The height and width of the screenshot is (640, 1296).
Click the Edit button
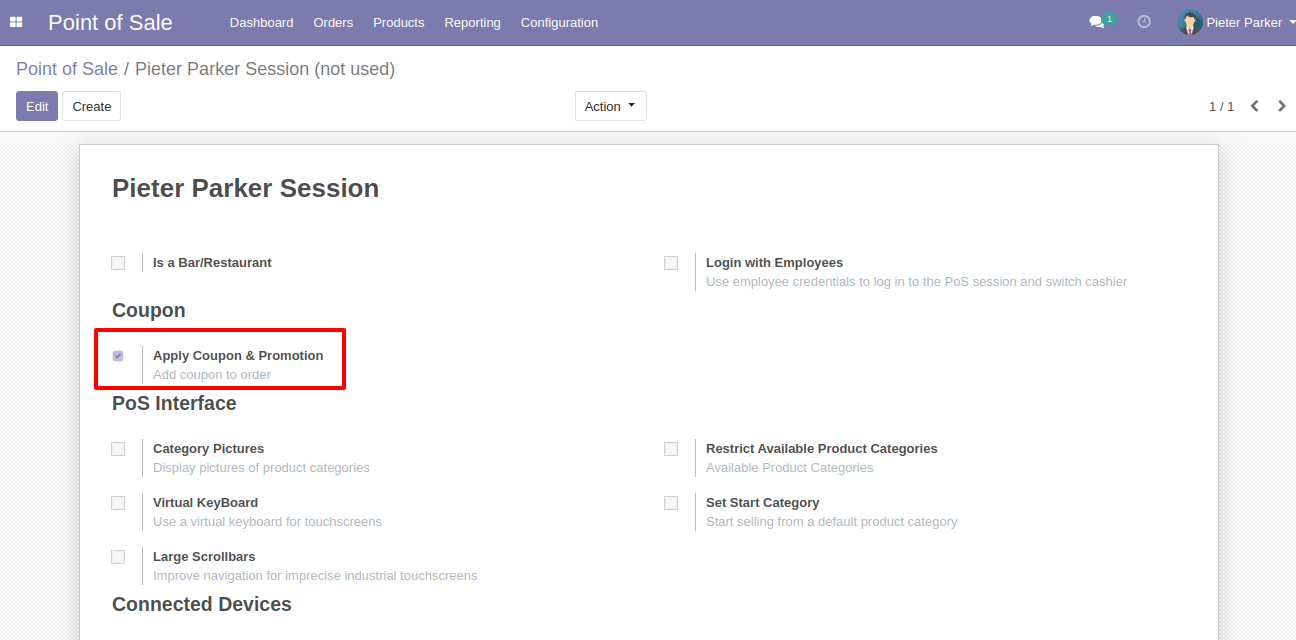pyautogui.click(x=37, y=106)
